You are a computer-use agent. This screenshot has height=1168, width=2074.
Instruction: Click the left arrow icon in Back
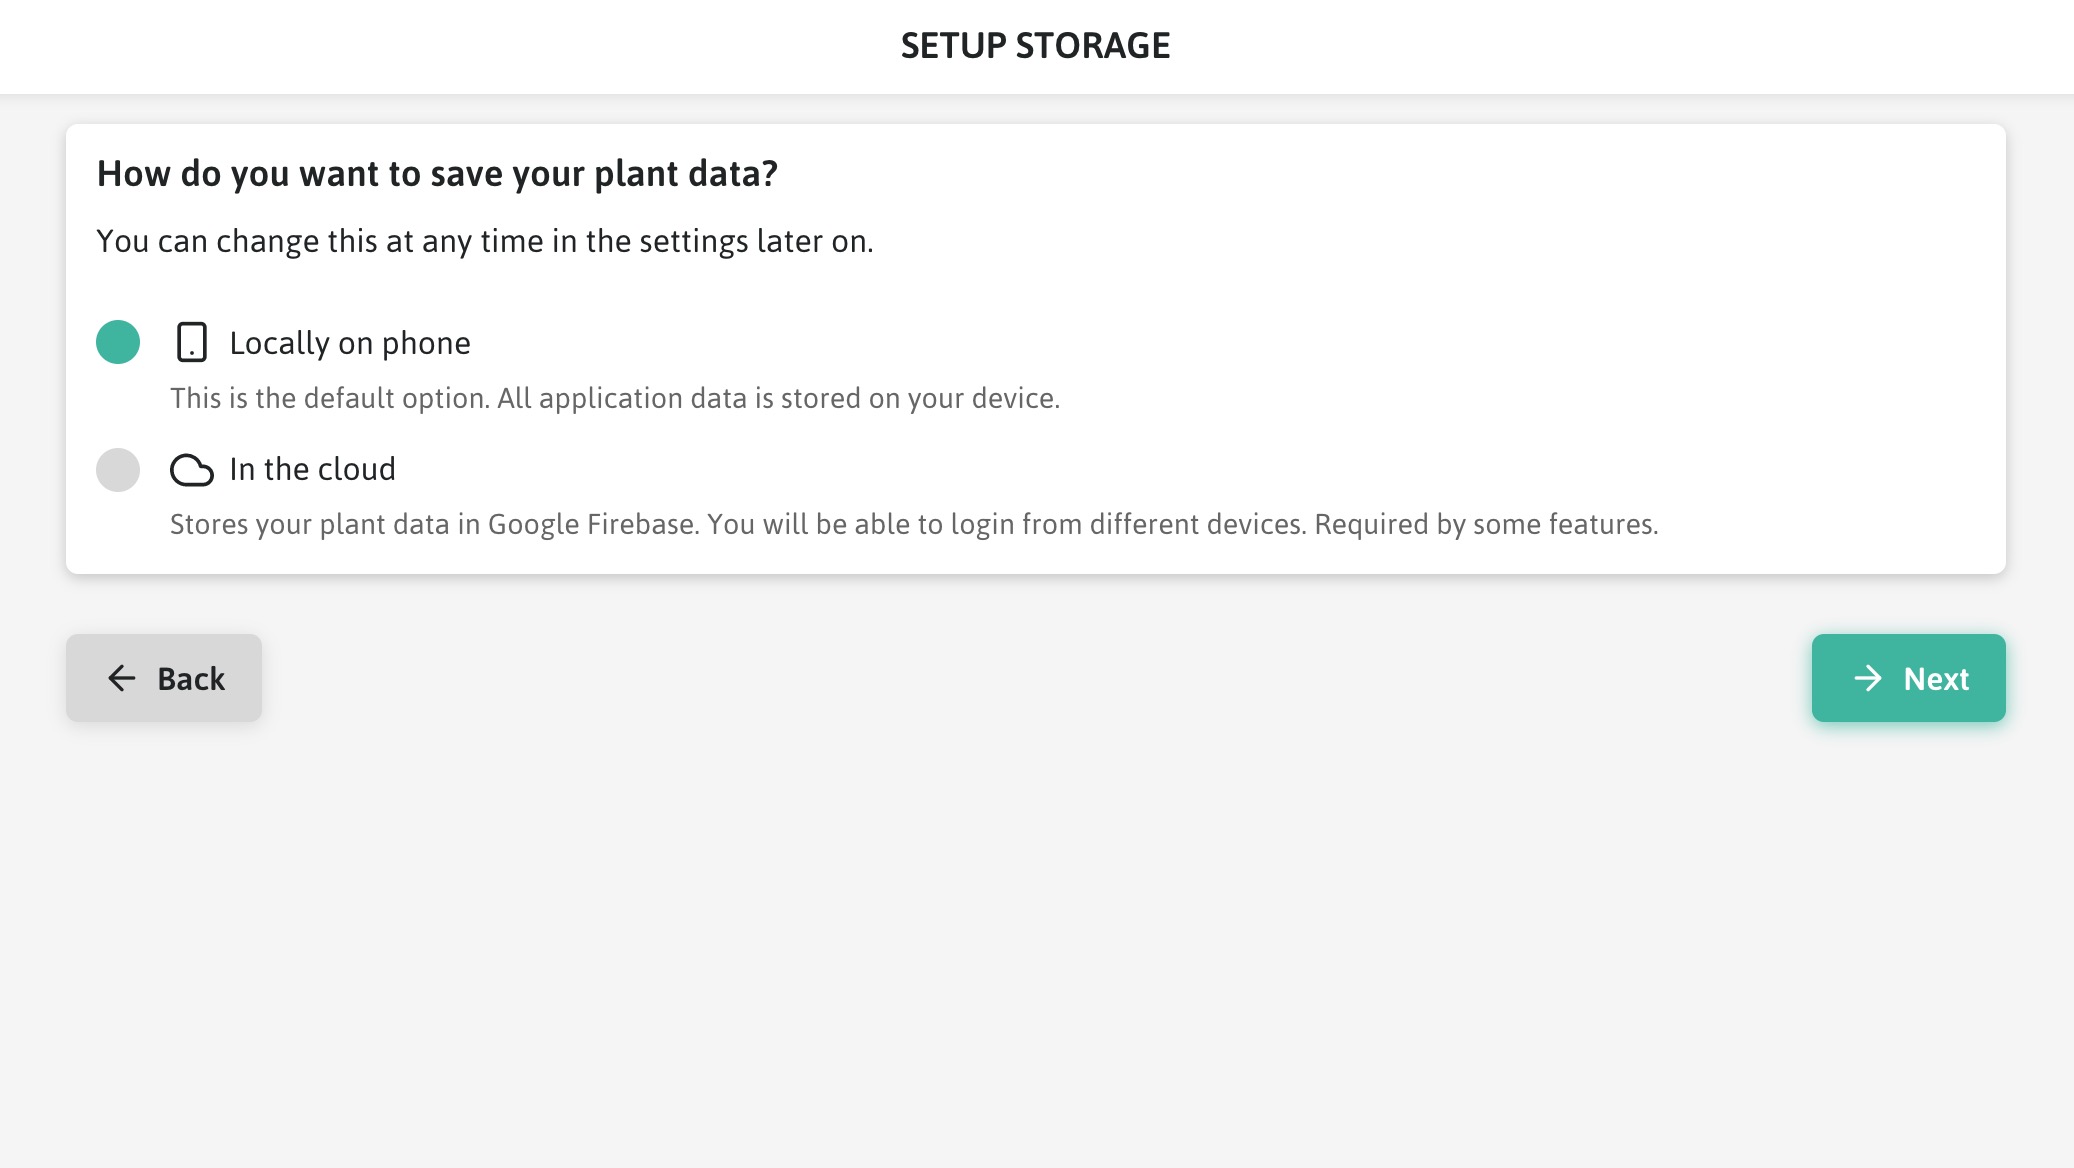pyautogui.click(x=122, y=678)
